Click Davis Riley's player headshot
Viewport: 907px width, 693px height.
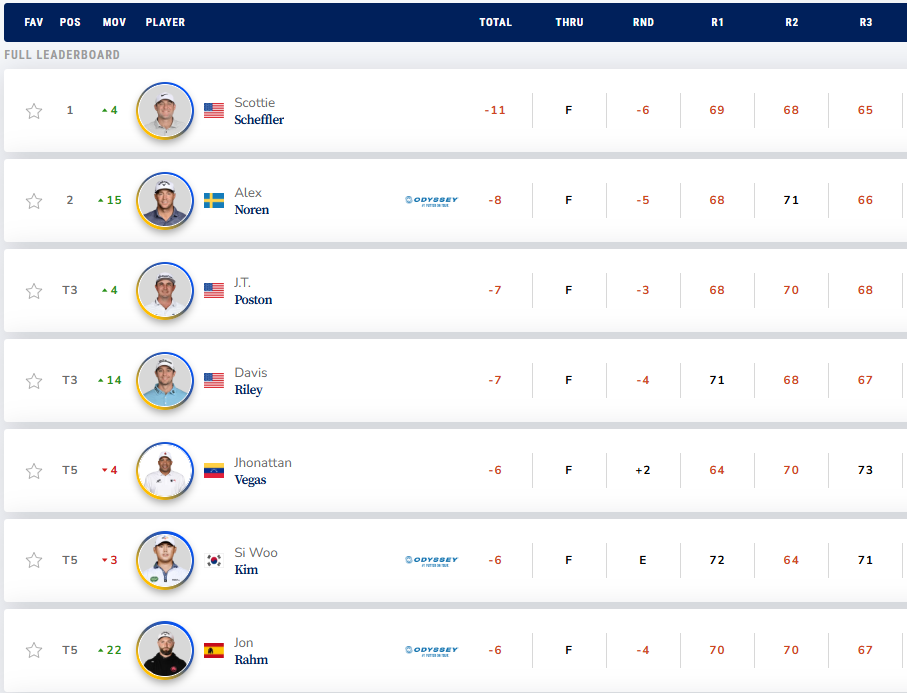point(165,380)
